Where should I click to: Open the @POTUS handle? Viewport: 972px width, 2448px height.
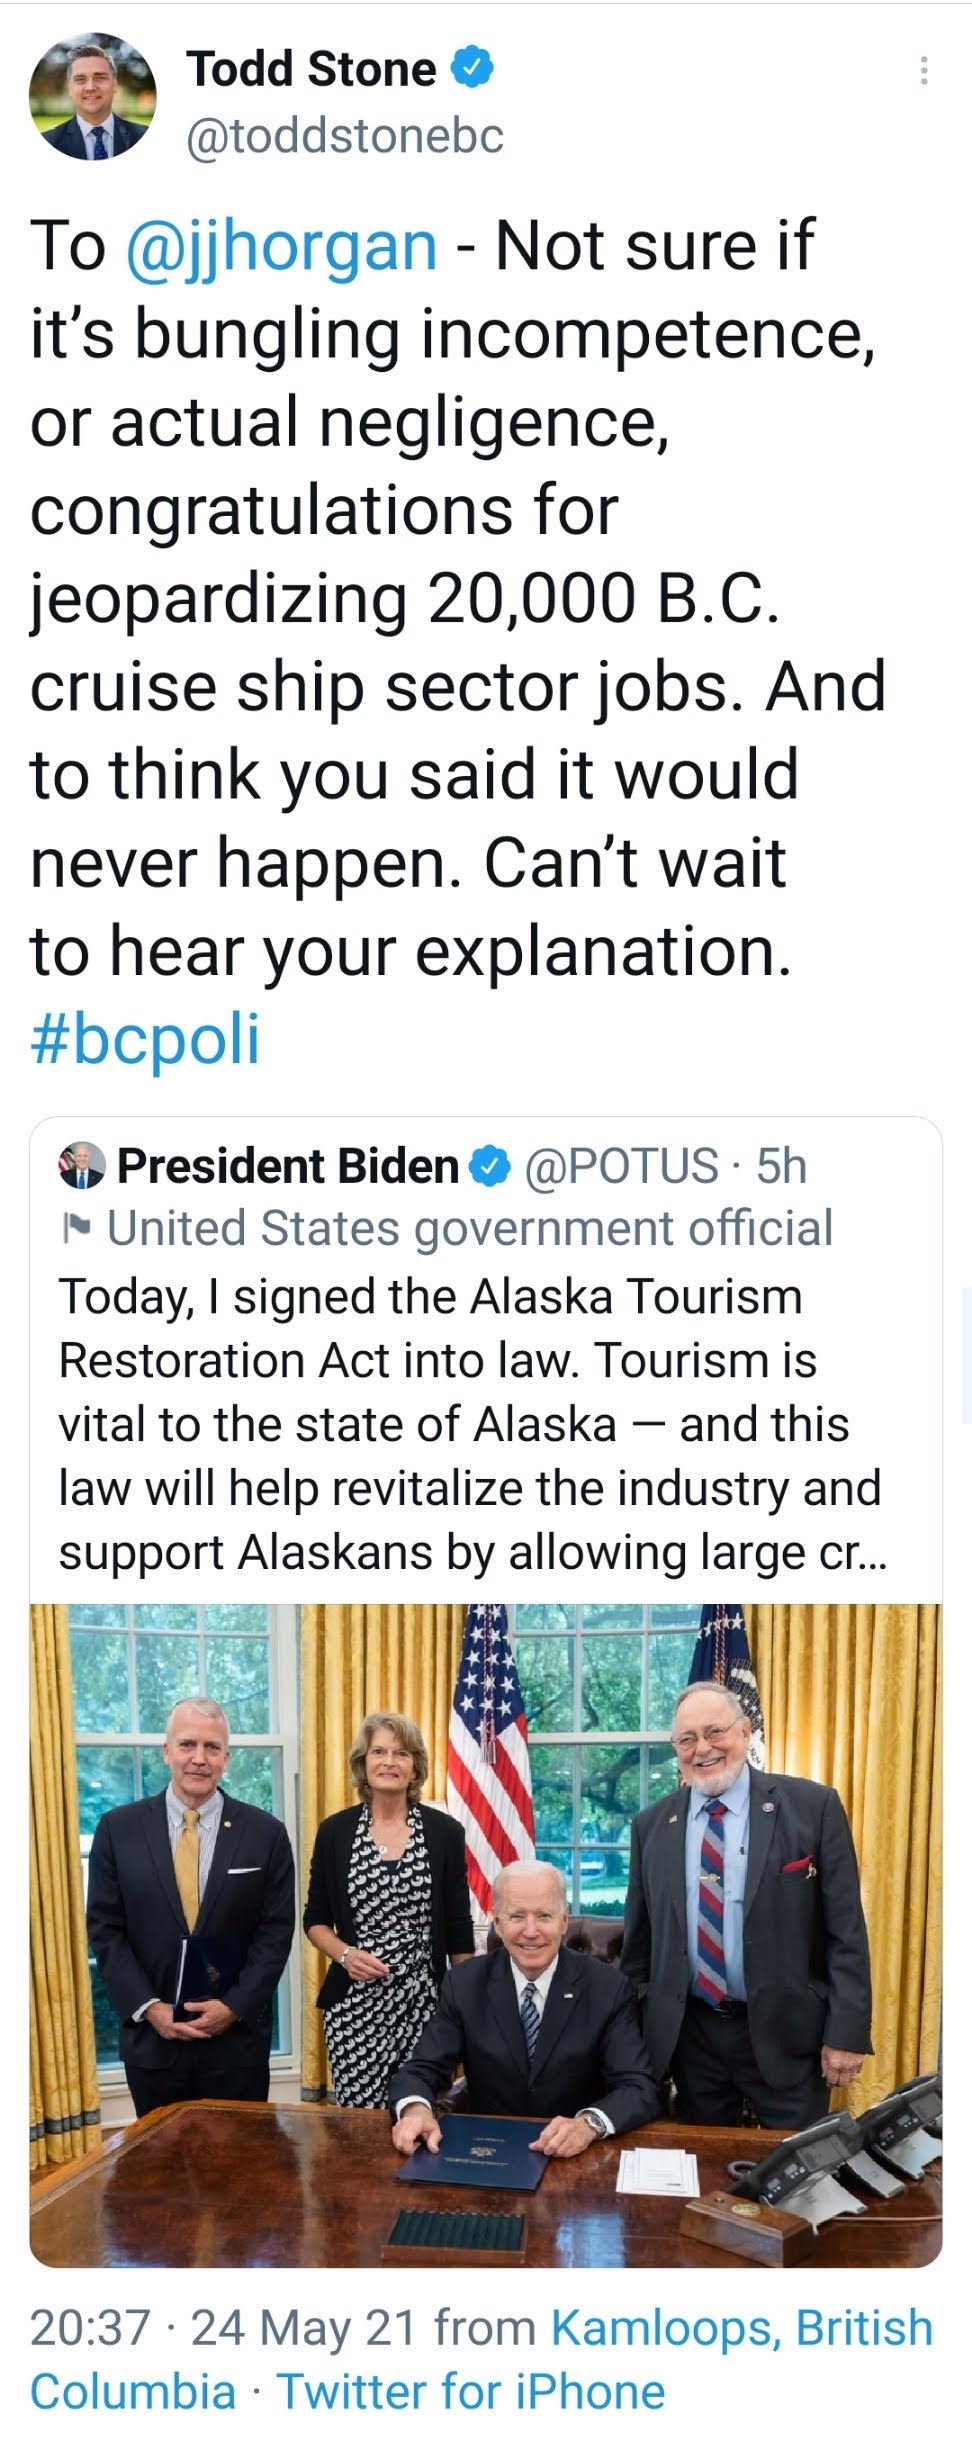[x=621, y=1166]
